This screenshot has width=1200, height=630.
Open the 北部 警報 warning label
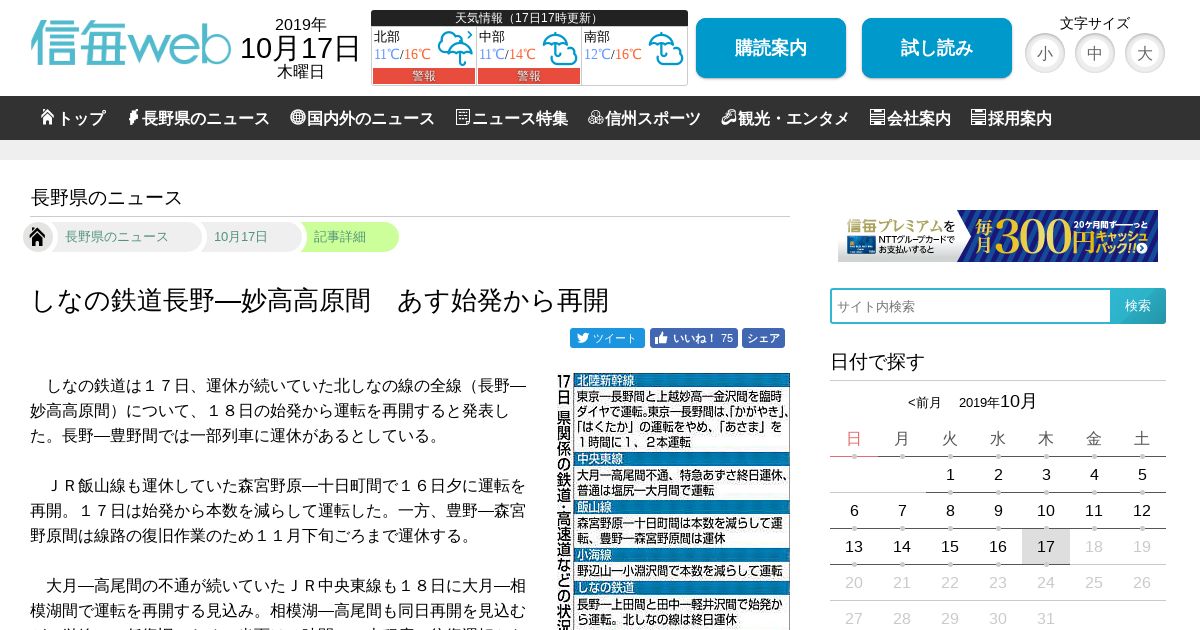pos(424,76)
